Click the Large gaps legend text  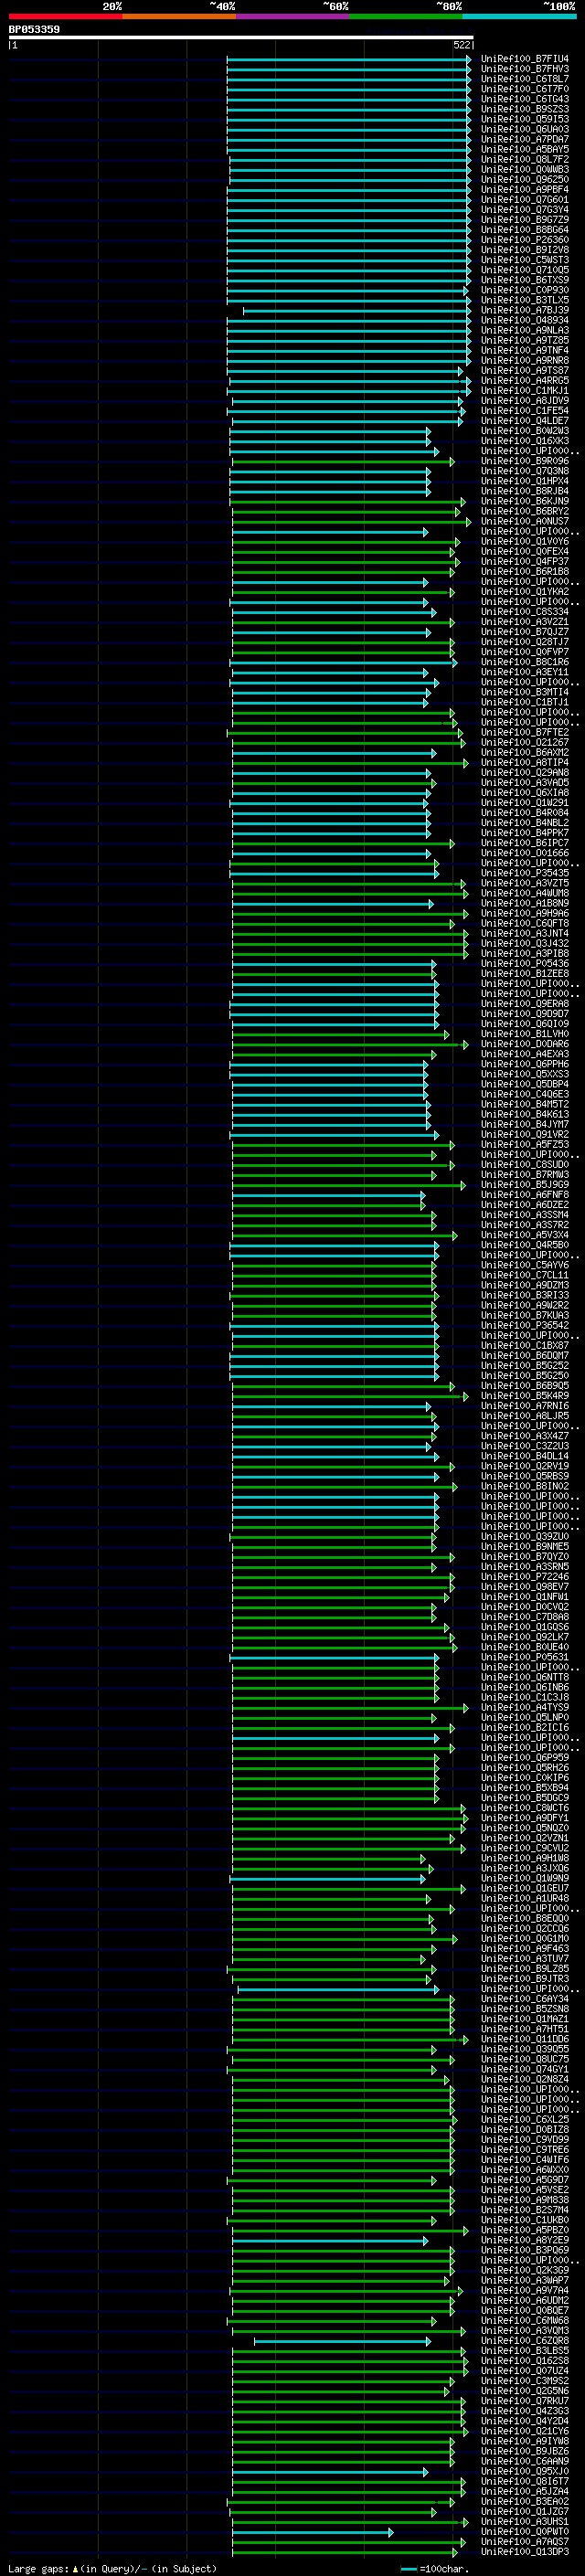point(112,2568)
